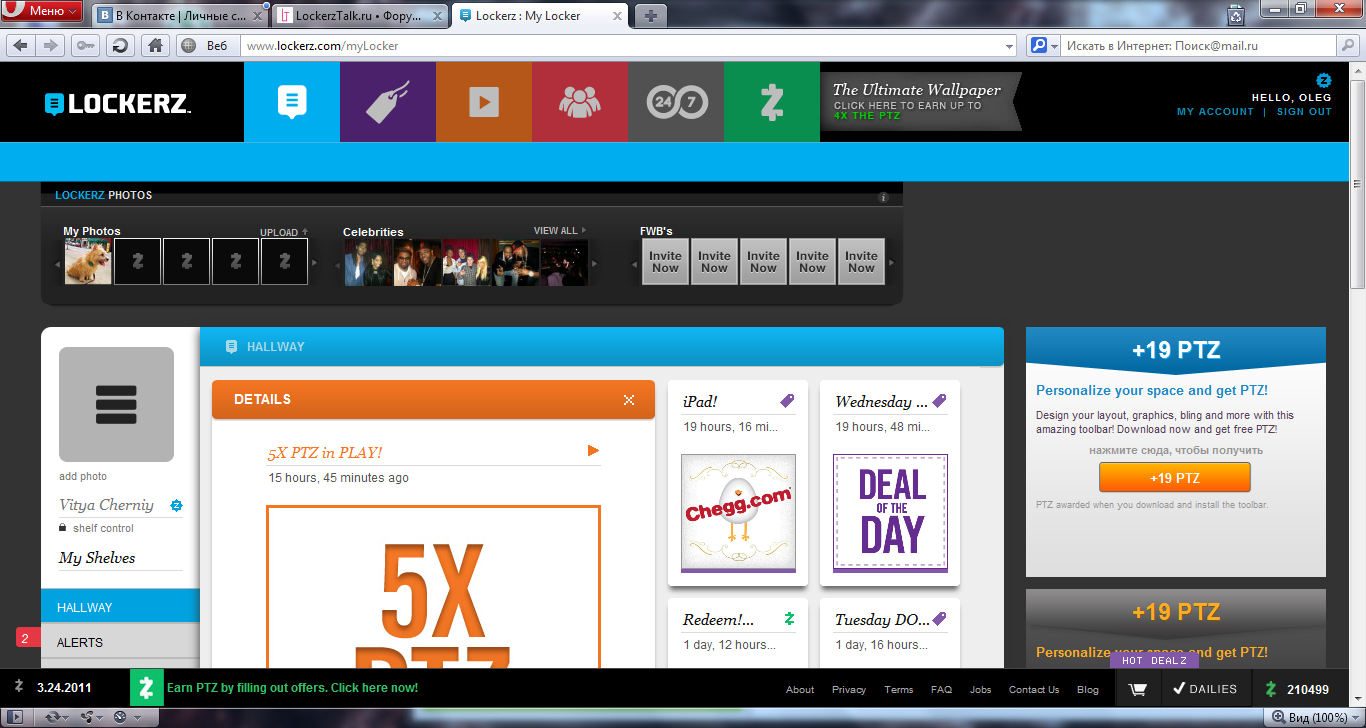The width and height of the screenshot is (1366, 728).
Task: Click the info icon on Lockerz Photos panel
Action: point(883,197)
